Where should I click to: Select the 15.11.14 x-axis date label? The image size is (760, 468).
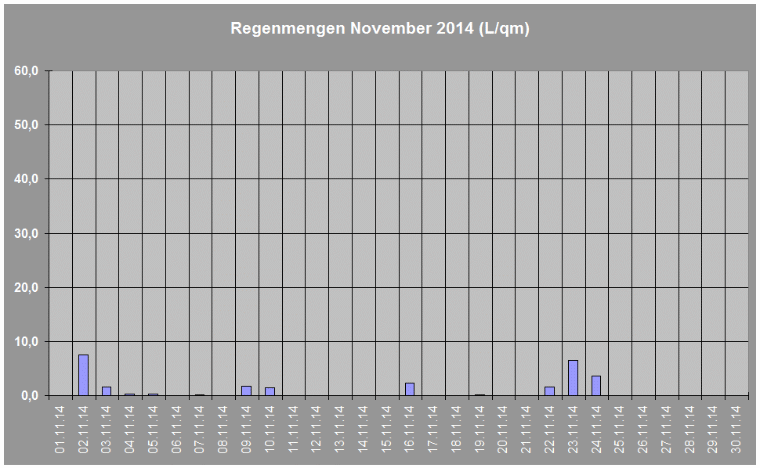point(386,429)
